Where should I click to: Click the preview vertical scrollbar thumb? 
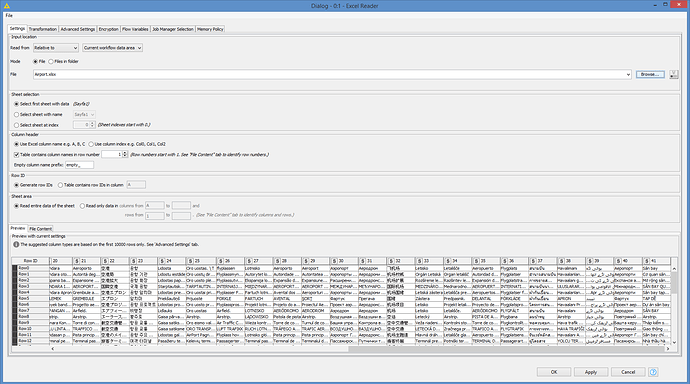(674, 283)
